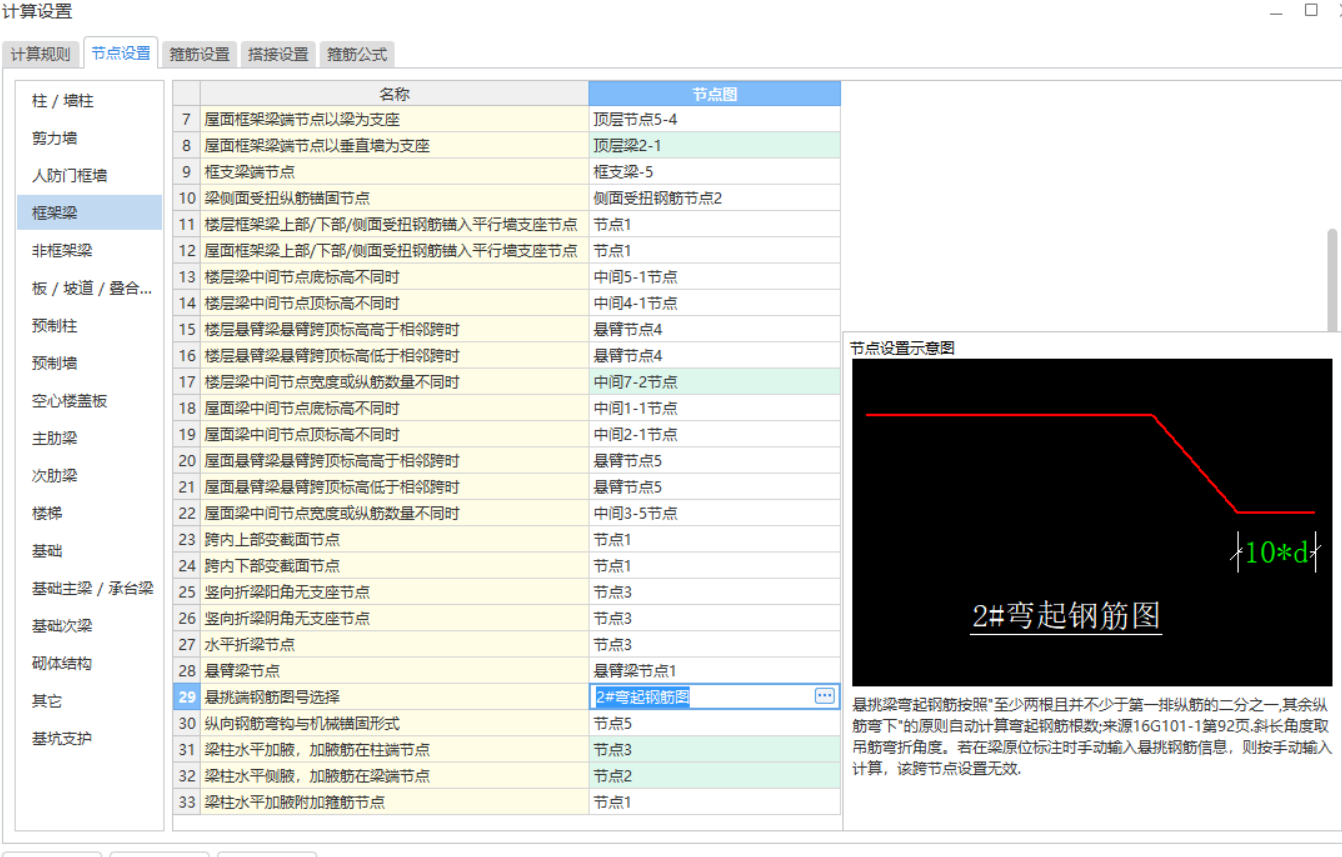This screenshot has height=857, width=1342.
Task: Select cell 侧面受扭钢筋节点2
Action: 714,198
